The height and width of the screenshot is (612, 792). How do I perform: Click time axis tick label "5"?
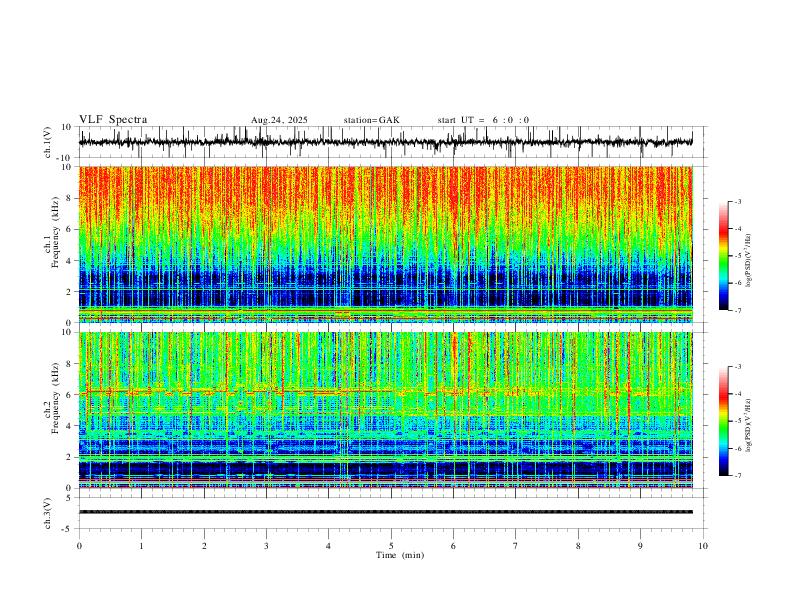tap(391, 546)
